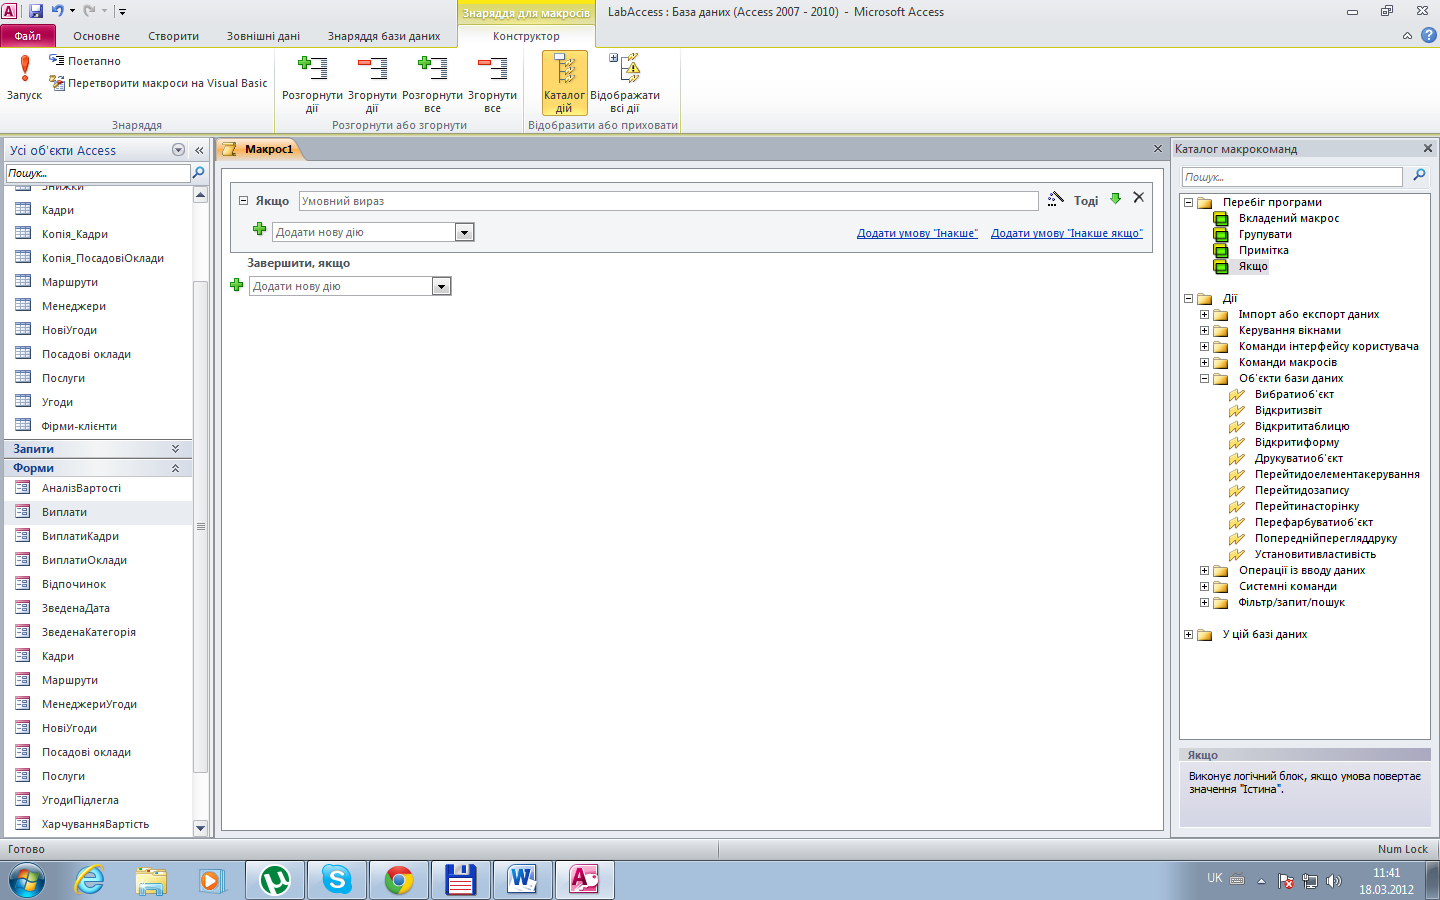This screenshot has height=900, width=1440.
Task: Open expression builder icon beside condition
Action: point(1055,200)
